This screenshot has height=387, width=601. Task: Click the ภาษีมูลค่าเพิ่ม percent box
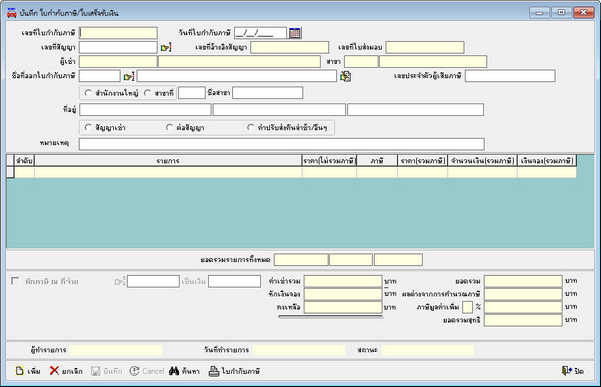pyautogui.click(x=467, y=307)
